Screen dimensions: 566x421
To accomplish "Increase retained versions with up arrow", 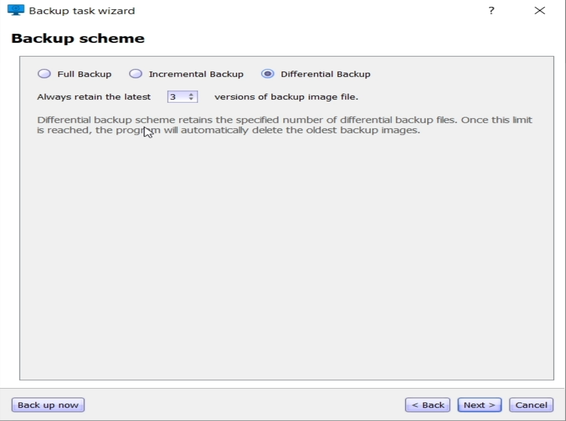I will (191, 94).
